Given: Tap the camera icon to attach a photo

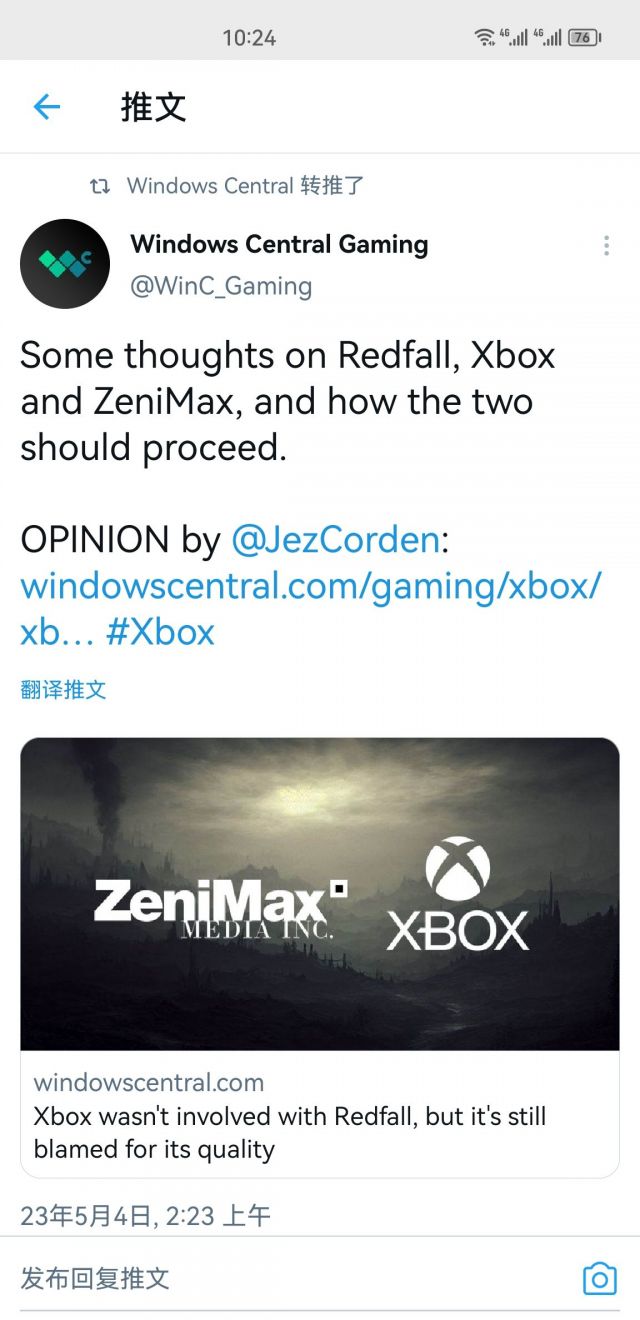Looking at the screenshot, I should pos(599,1278).
